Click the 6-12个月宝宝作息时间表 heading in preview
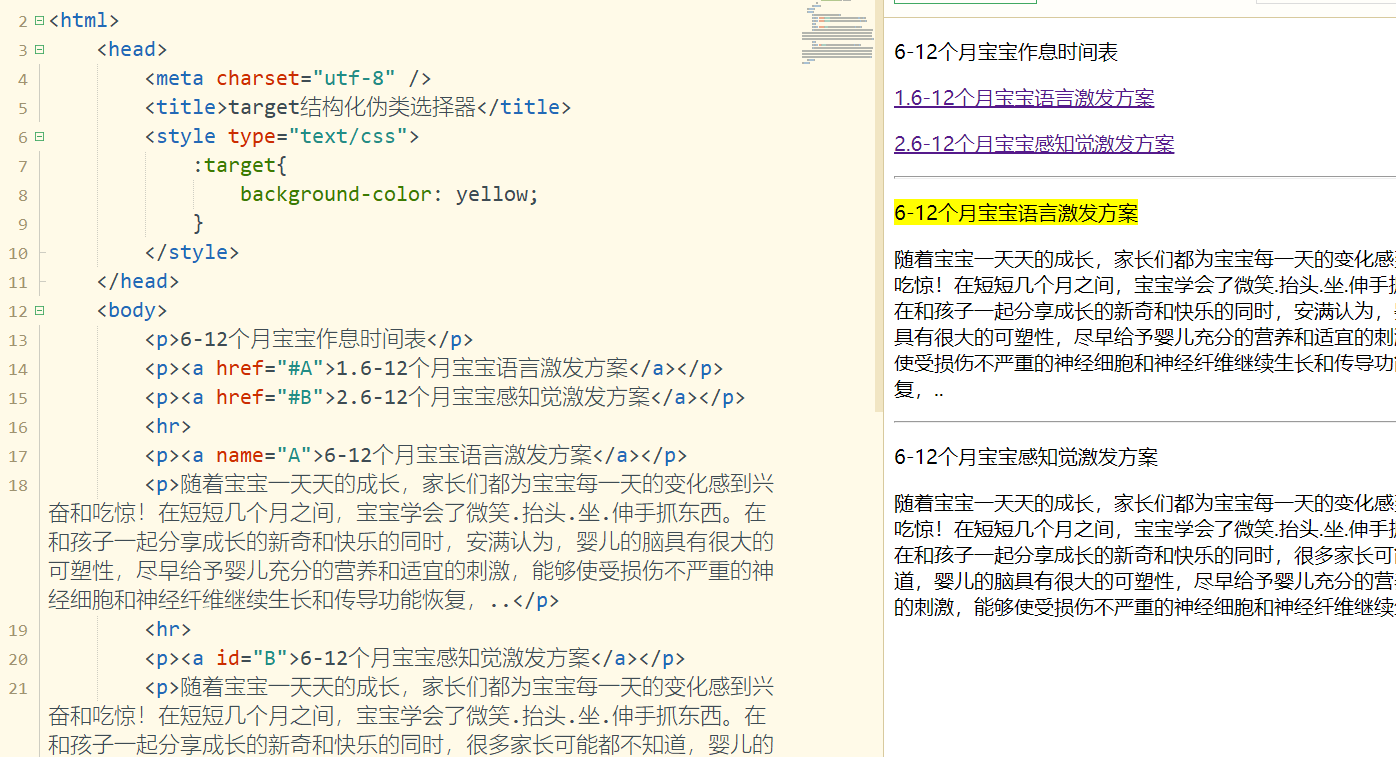This screenshot has width=1396, height=757. pos(1006,52)
